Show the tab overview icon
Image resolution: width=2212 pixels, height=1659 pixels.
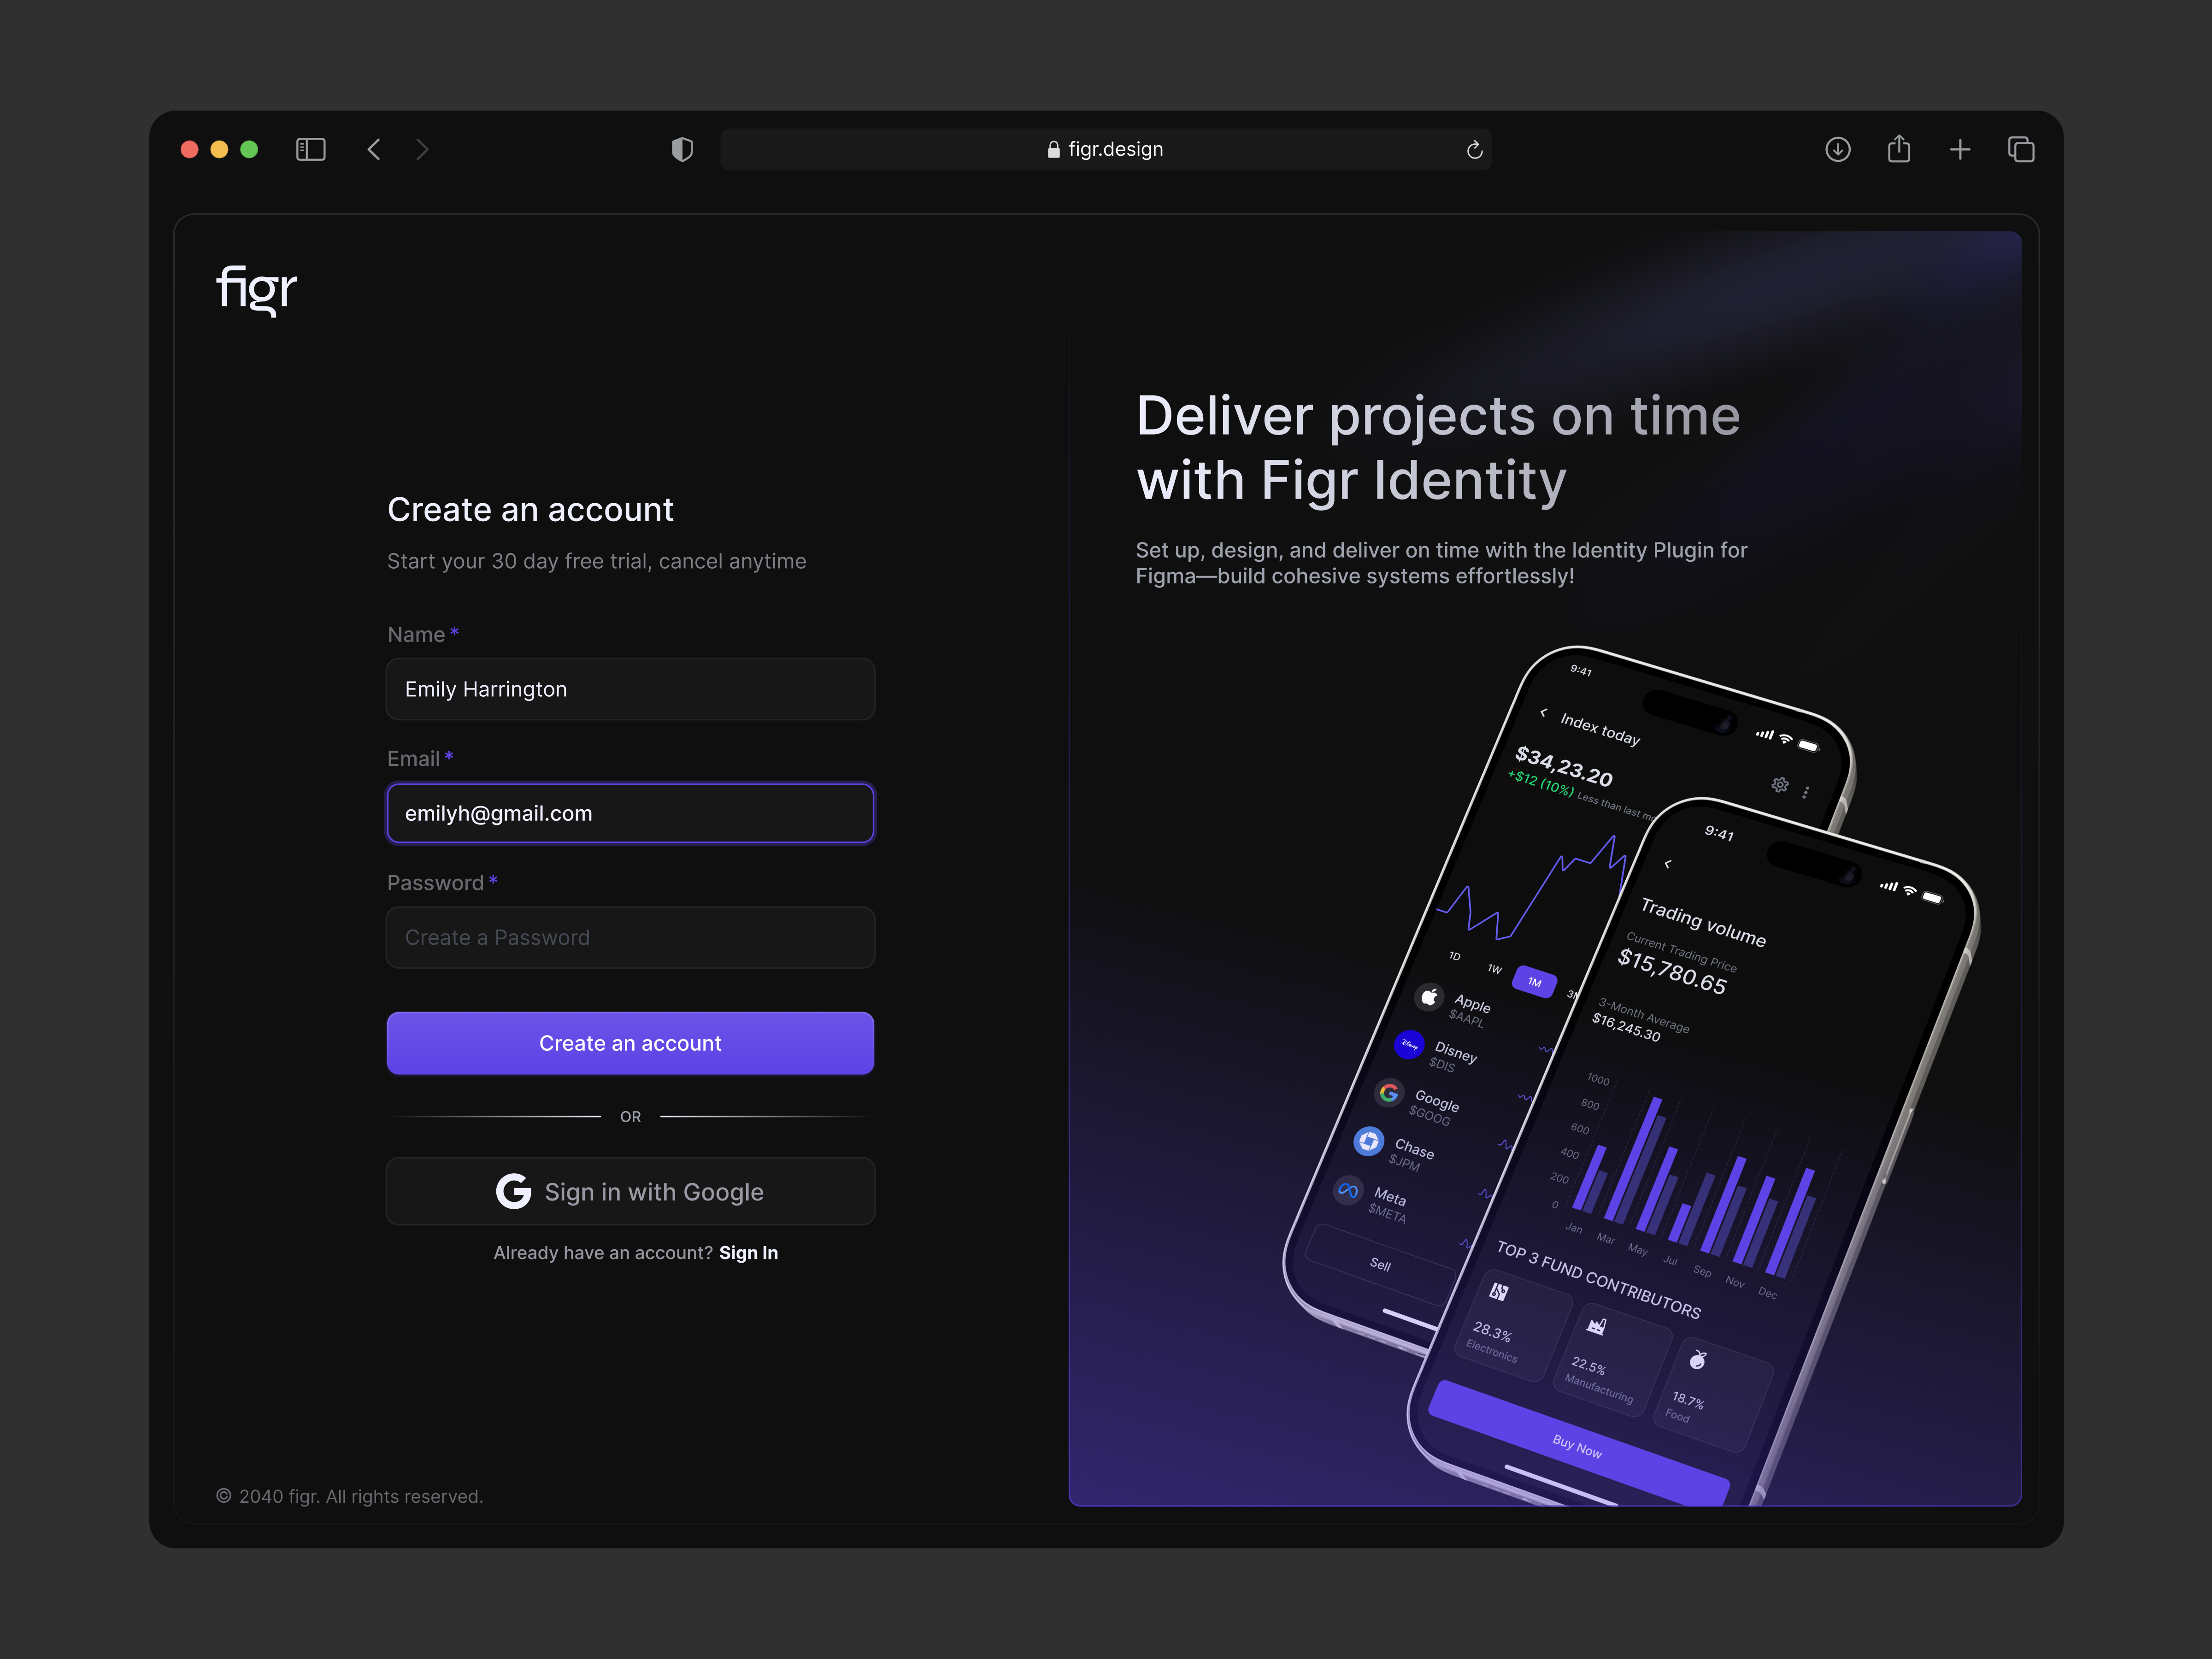click(2021, 149)
